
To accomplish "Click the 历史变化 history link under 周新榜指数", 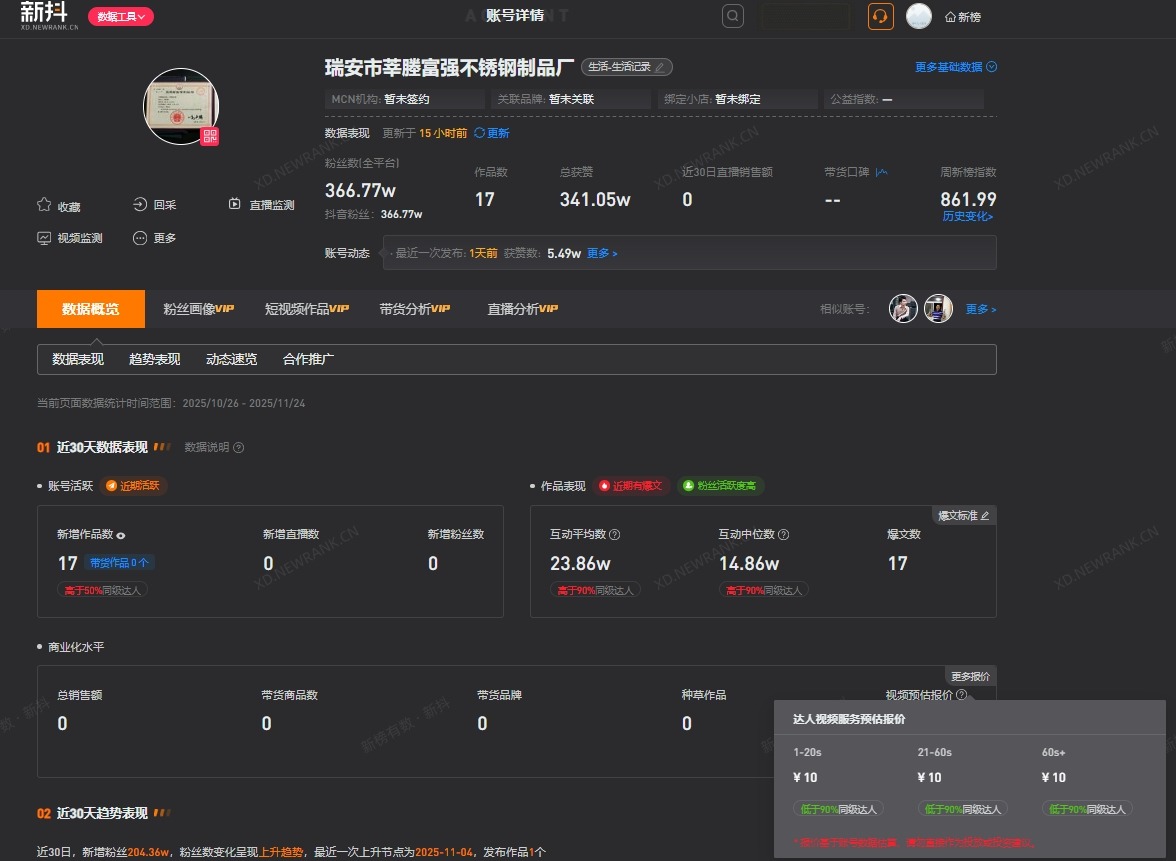I will coord(967,216).
